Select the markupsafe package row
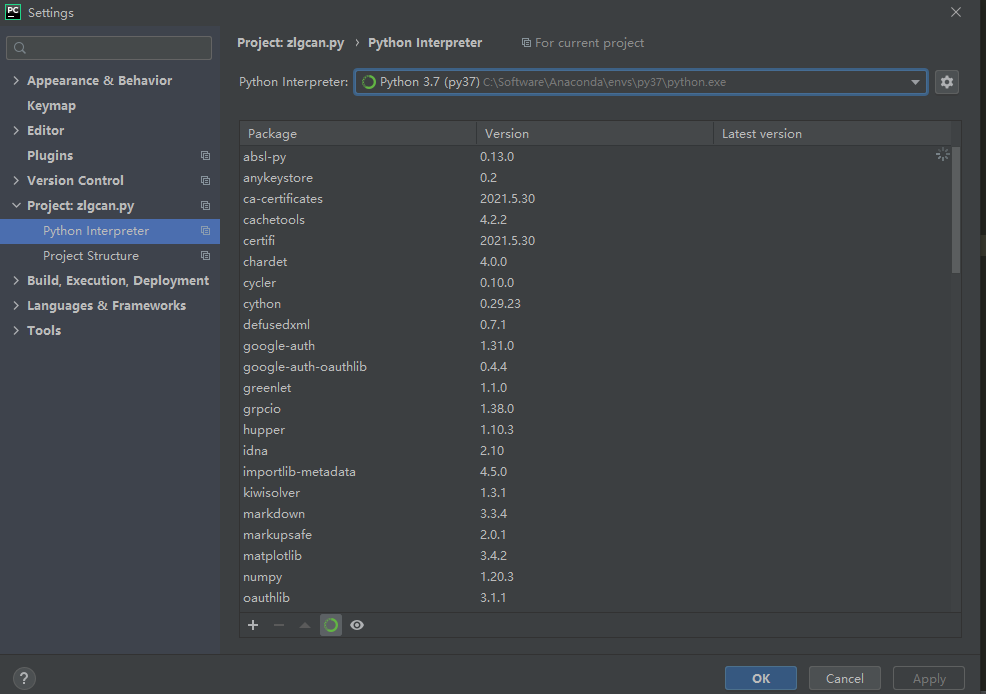 (x=595, y=535)
